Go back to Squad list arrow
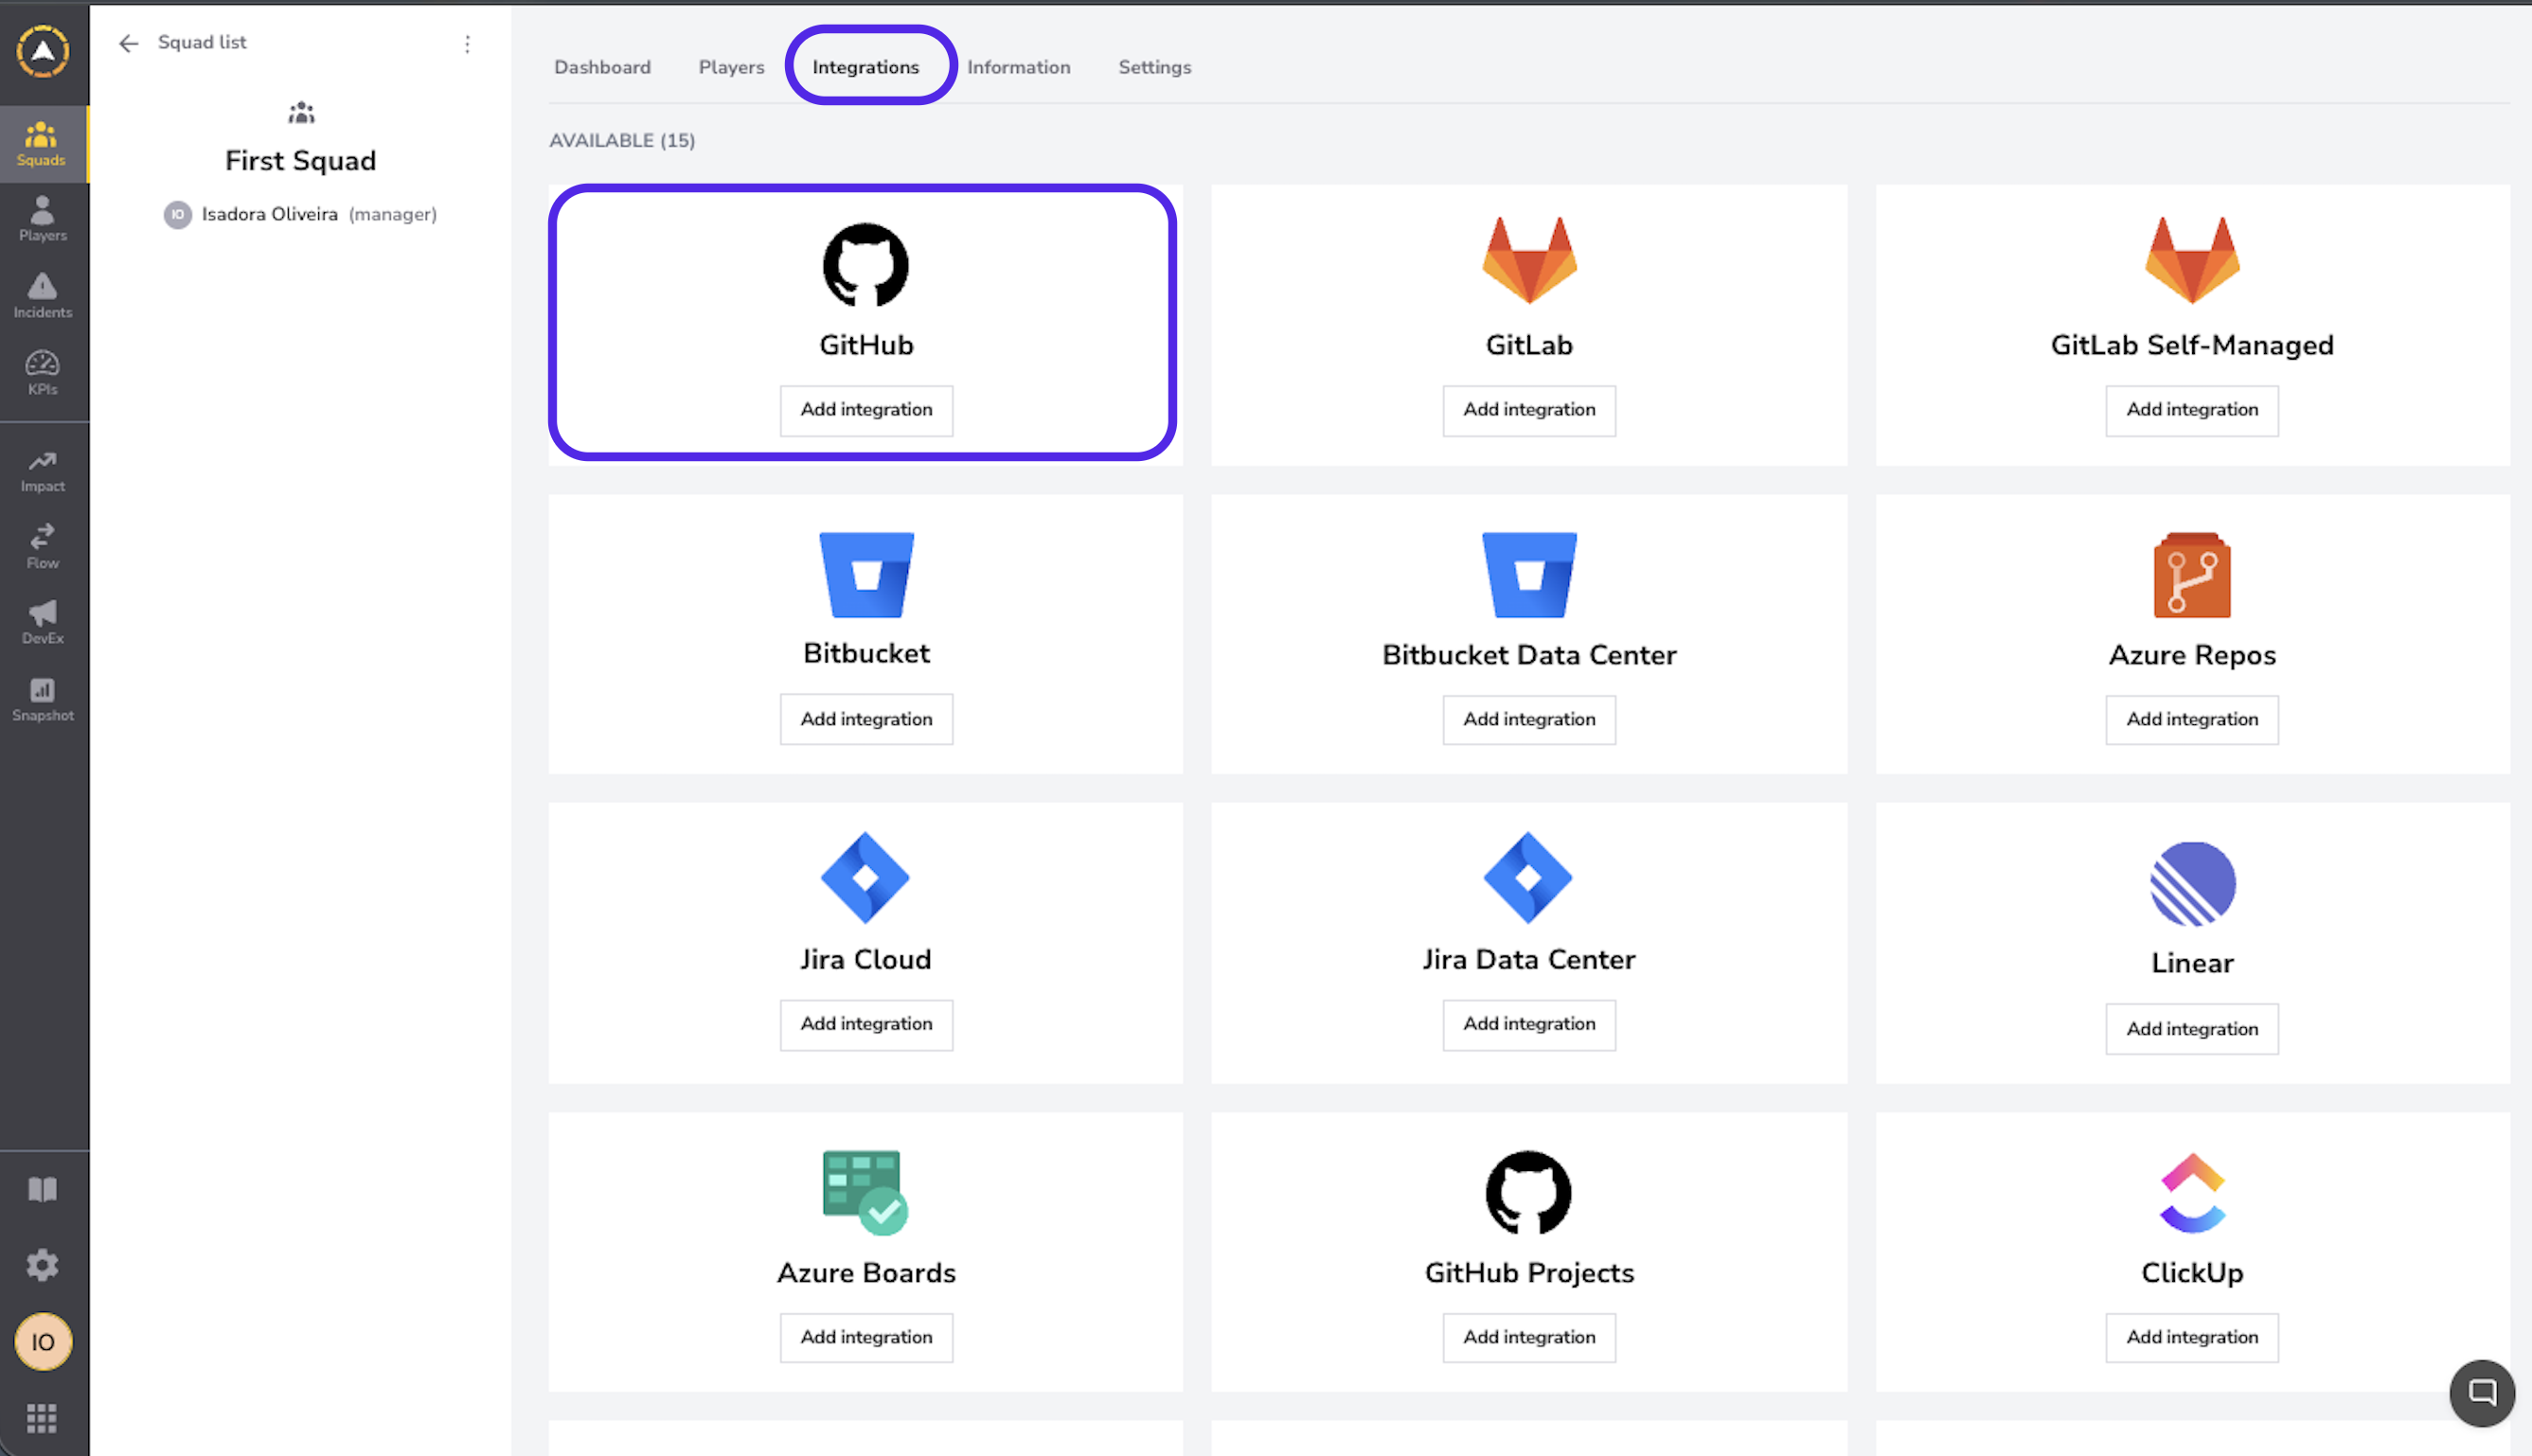Image resolution: width=2532 pixels, height=1456 pixels. coord(128,43)
